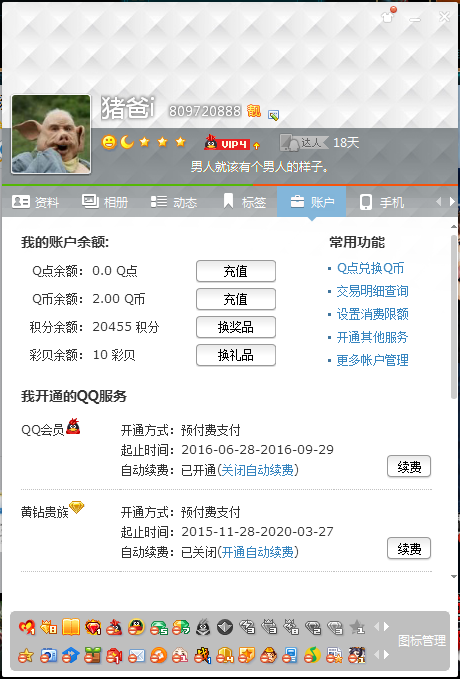The image size is (460, 679).
Task: Click the blue house icon
Action: 71,655
